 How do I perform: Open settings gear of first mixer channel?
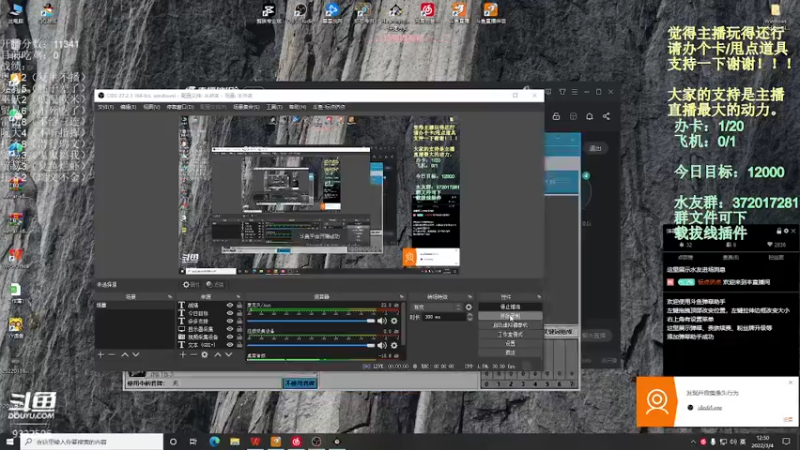[x=394, y=321]
